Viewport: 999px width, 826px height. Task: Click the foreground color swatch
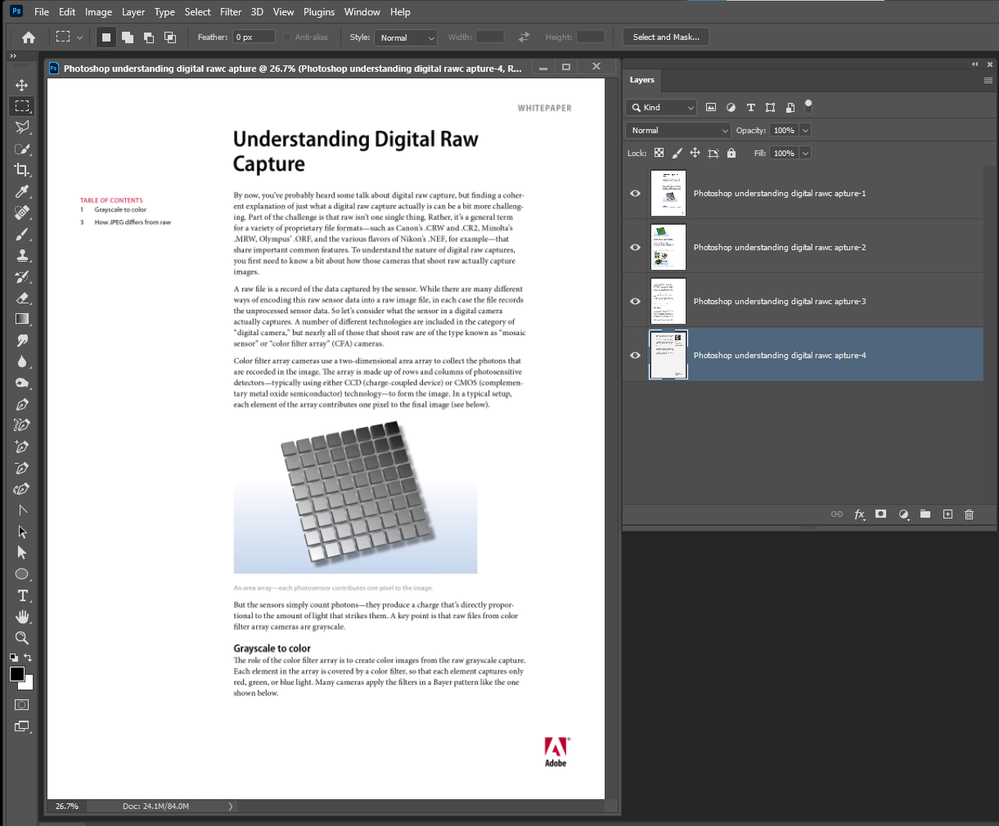click(17, 674)
